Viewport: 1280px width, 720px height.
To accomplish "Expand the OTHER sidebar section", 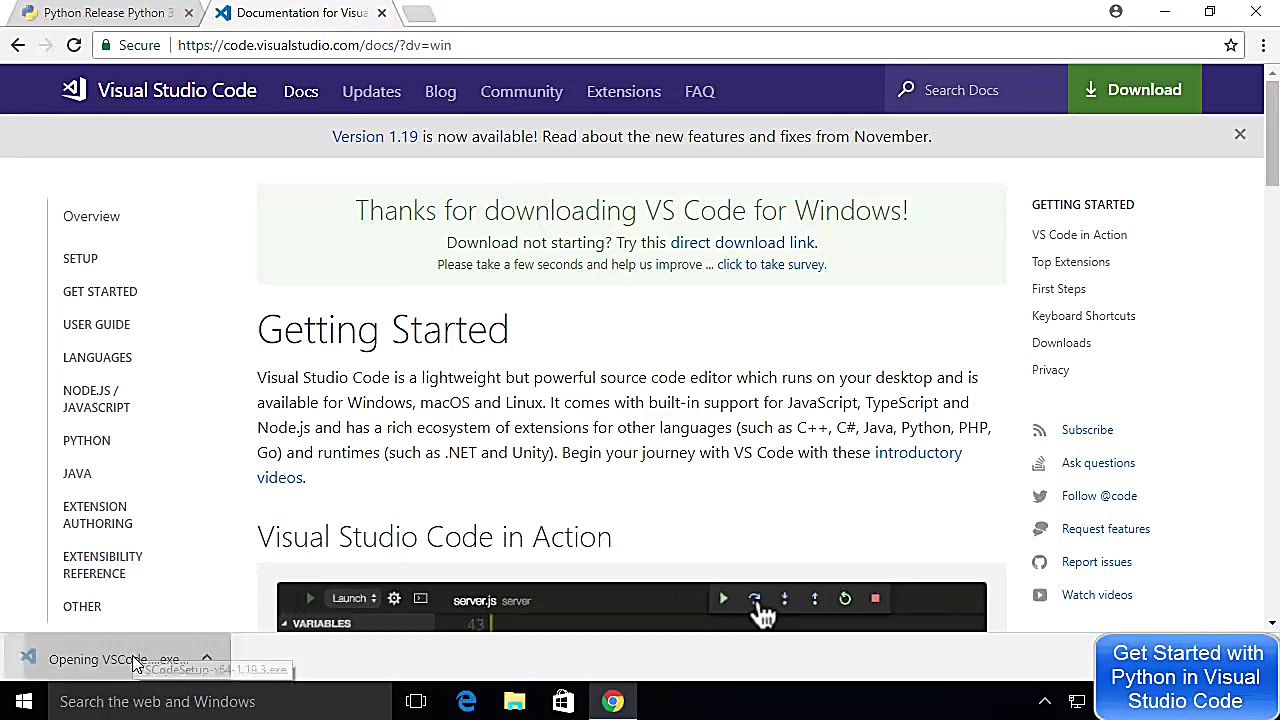I will coord(82,606).
